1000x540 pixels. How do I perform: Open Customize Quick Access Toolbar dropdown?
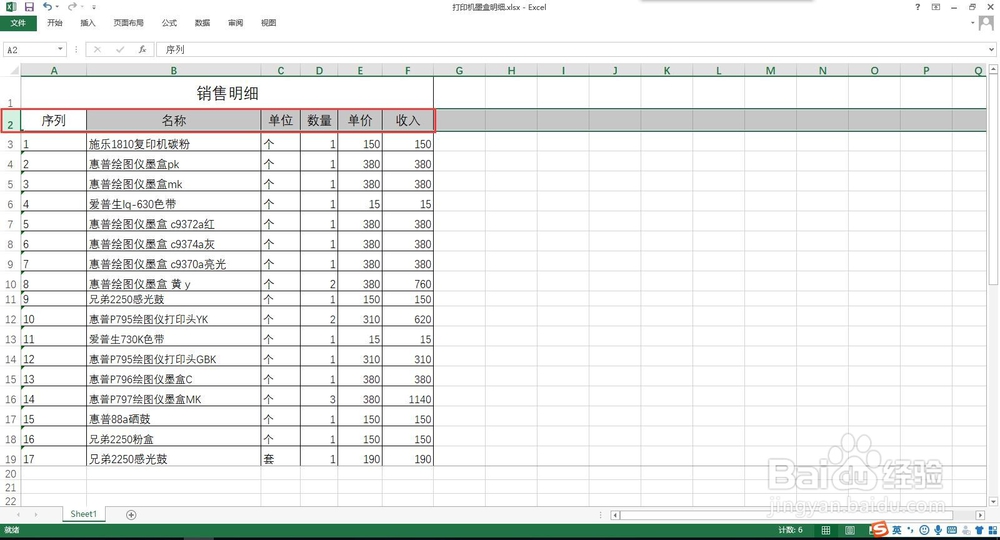click(94, 7)
